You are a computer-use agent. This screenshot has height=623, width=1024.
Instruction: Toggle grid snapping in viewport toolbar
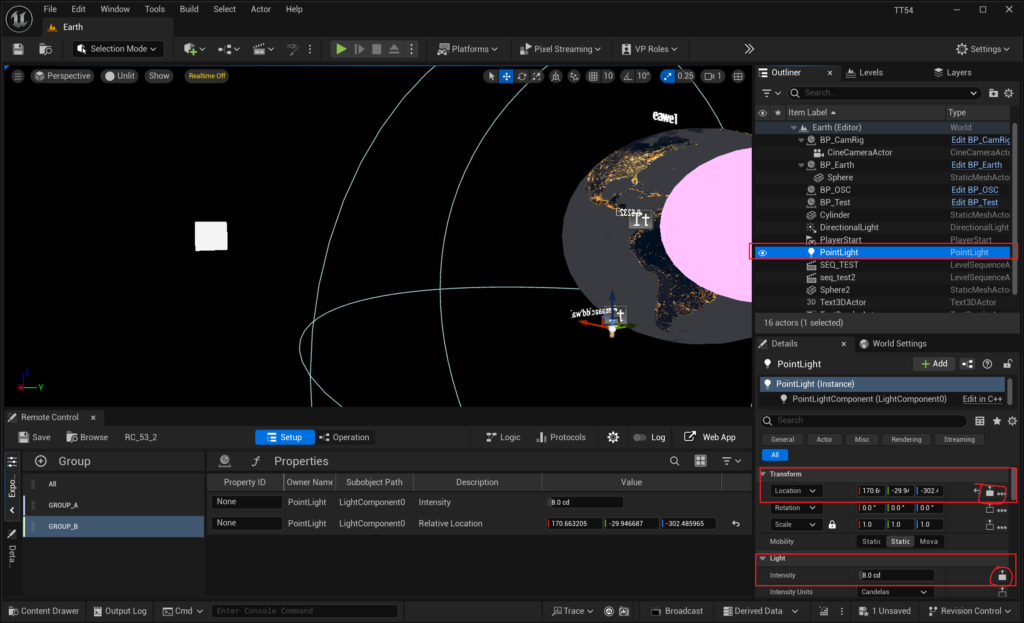[592, 76]
